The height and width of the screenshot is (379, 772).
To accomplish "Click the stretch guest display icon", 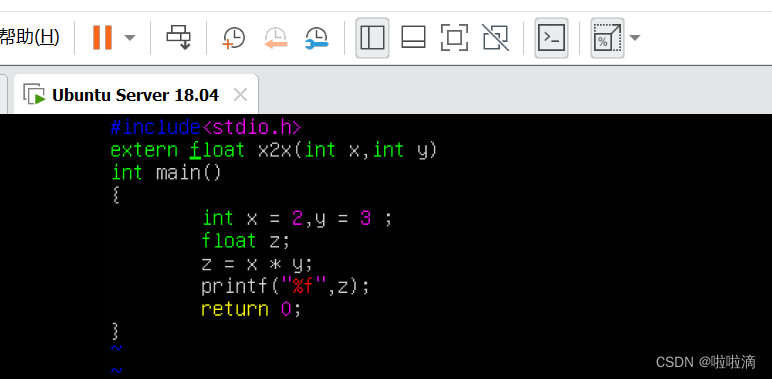I will 608,38.
